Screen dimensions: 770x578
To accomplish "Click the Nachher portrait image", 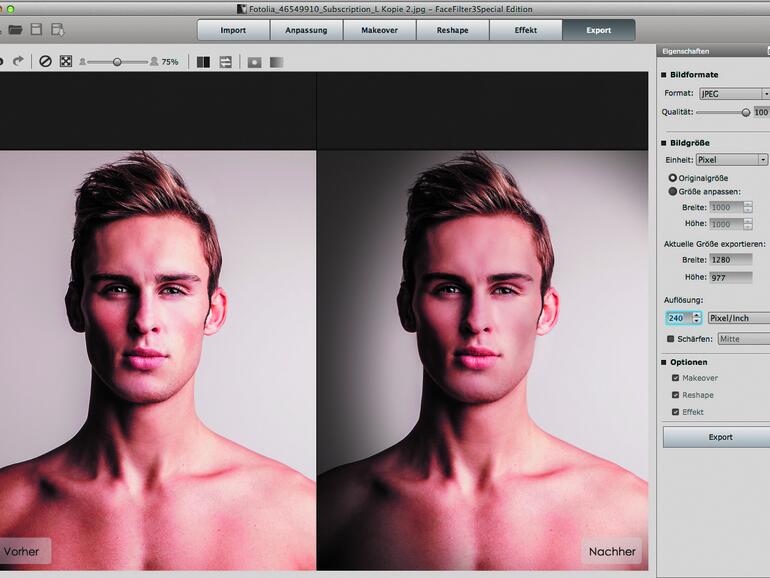I will (482, 360).
